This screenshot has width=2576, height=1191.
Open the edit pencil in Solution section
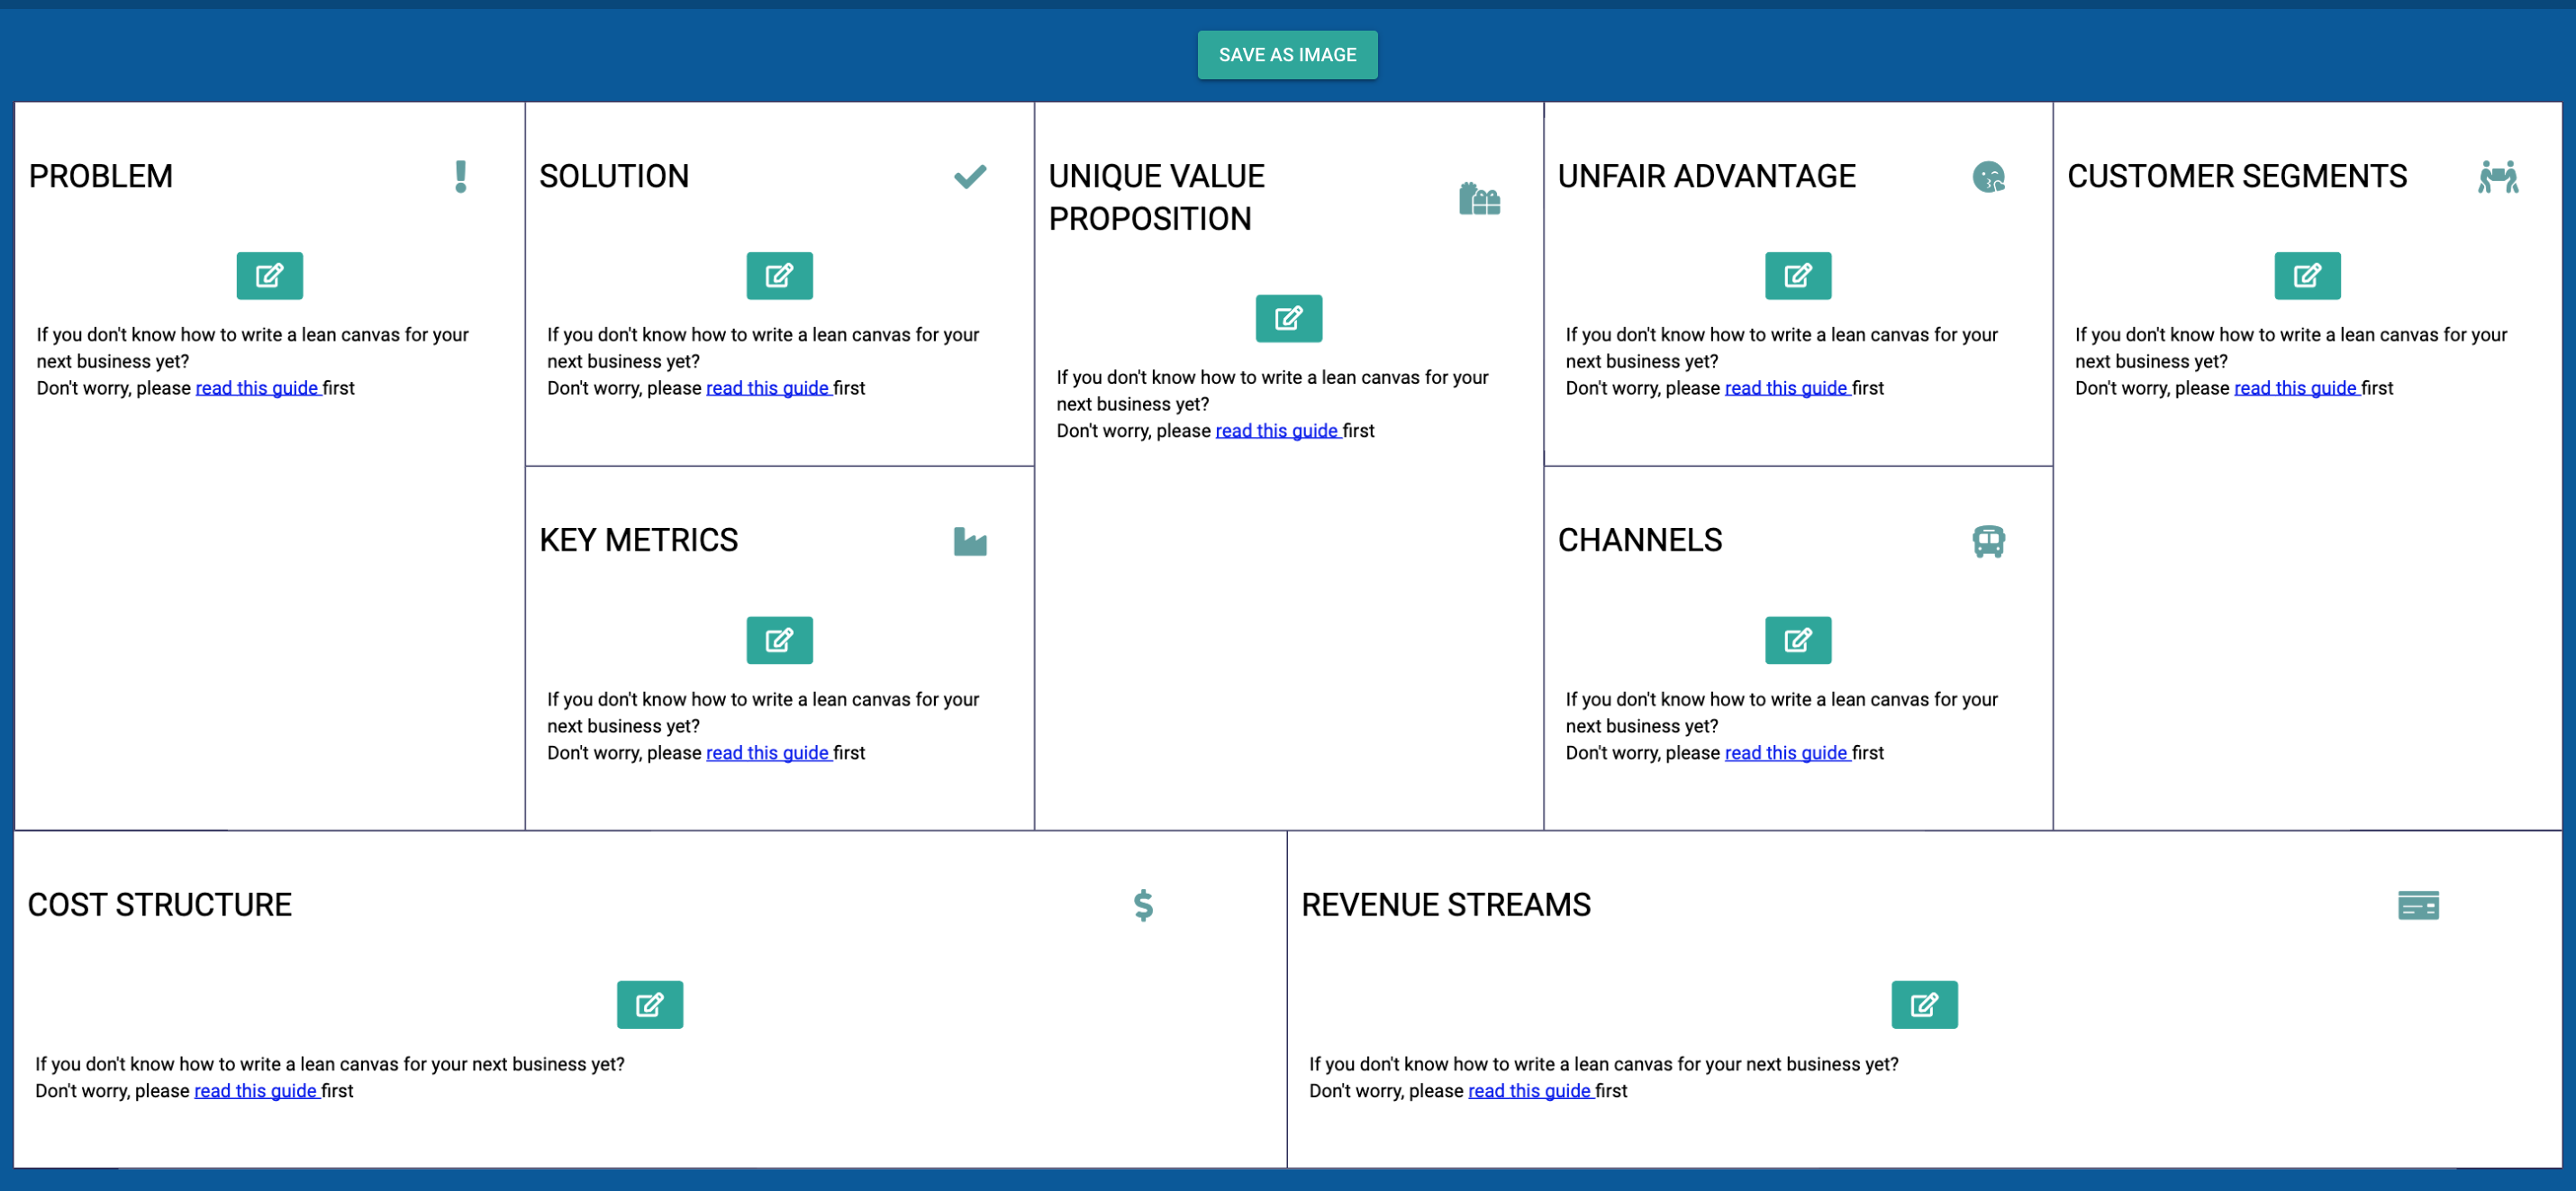coord(779,276)
